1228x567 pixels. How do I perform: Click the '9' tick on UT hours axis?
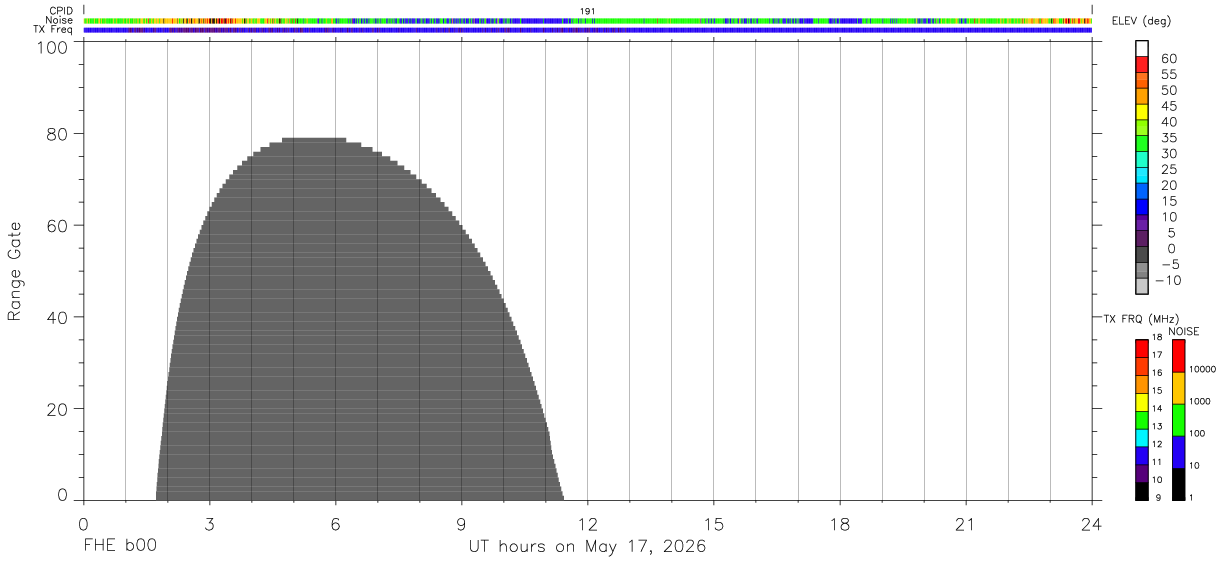(461, 524)
